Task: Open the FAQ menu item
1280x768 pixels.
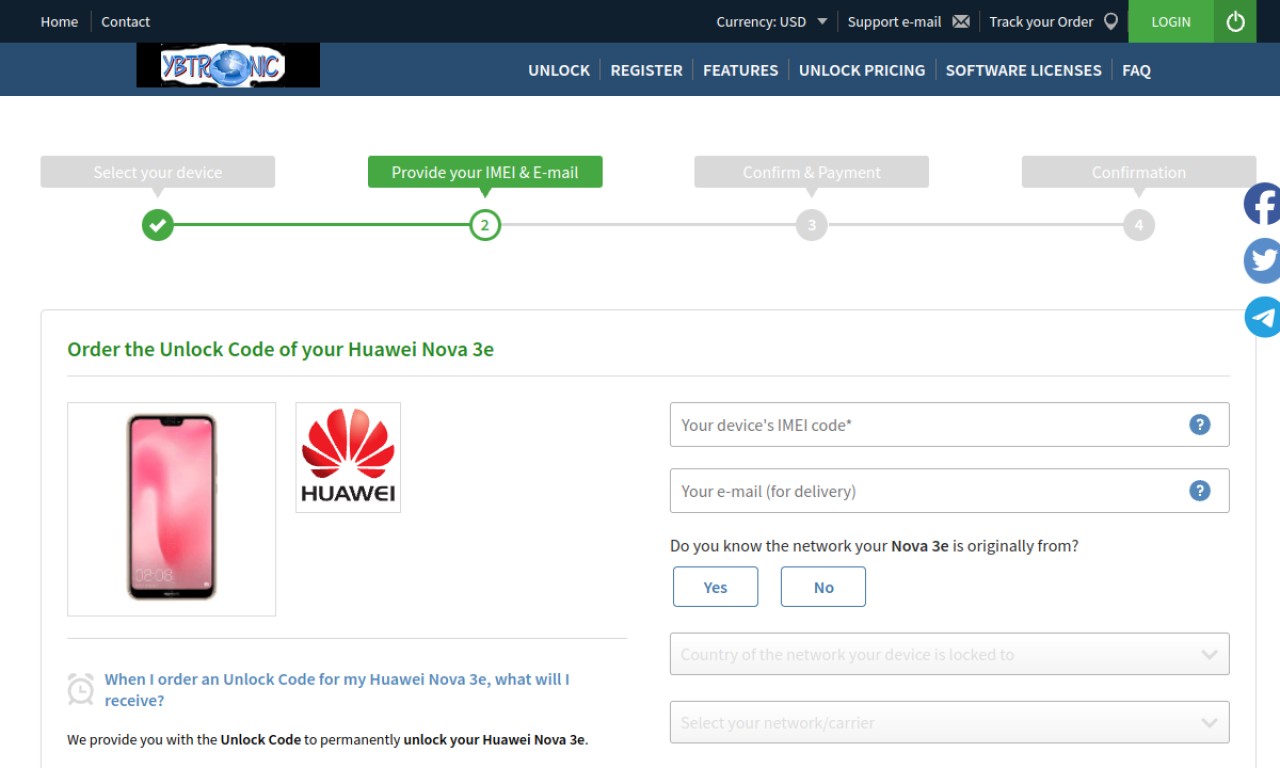Action: [1136, 70]
